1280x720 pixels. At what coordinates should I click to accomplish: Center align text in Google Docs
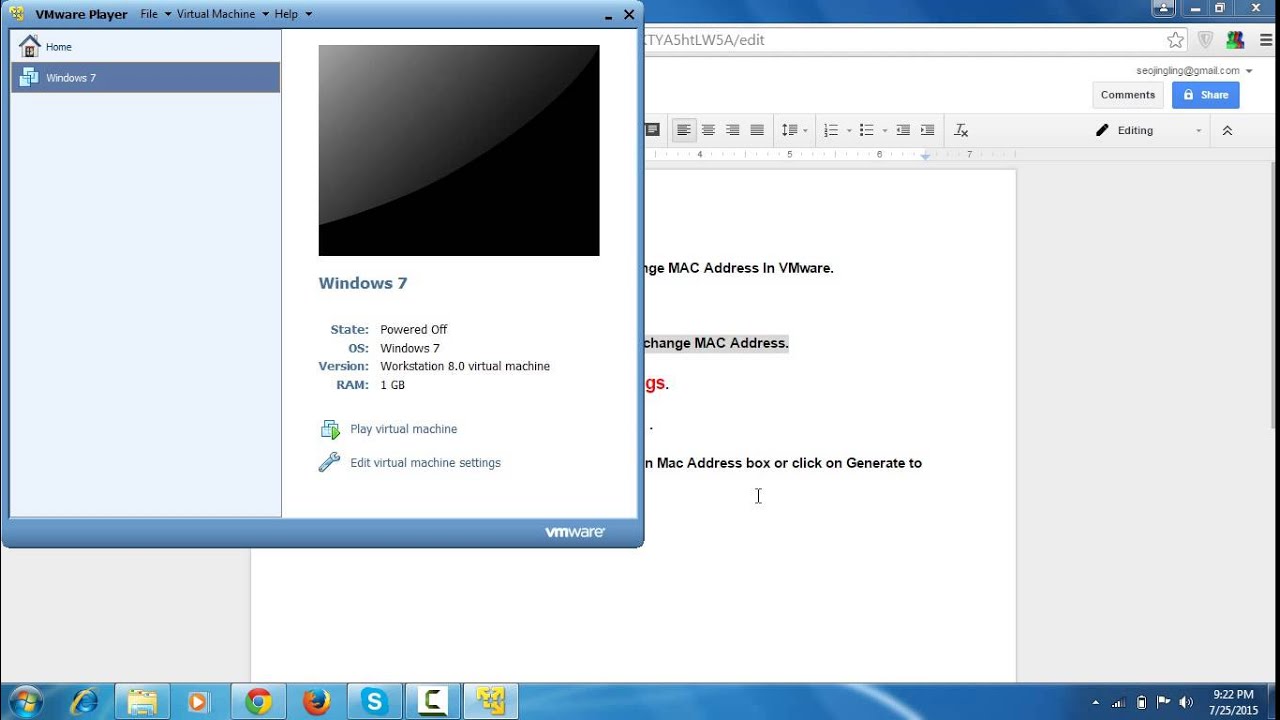point(708,130)
